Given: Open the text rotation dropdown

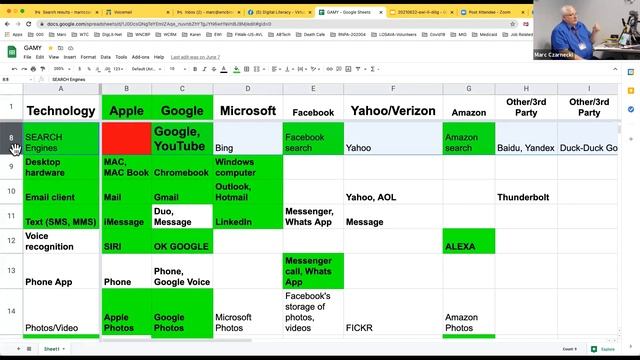Looking at the screenshot, I should point(316,69).
